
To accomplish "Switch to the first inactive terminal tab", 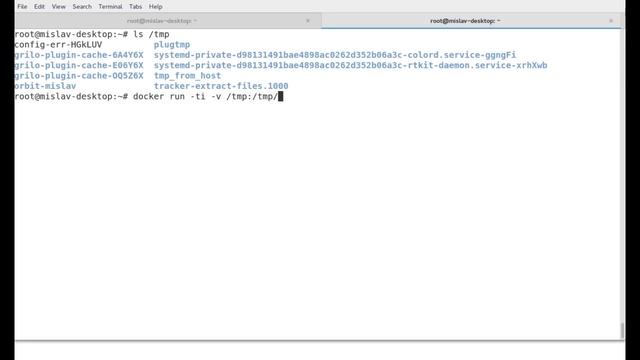I will [162, 21].
